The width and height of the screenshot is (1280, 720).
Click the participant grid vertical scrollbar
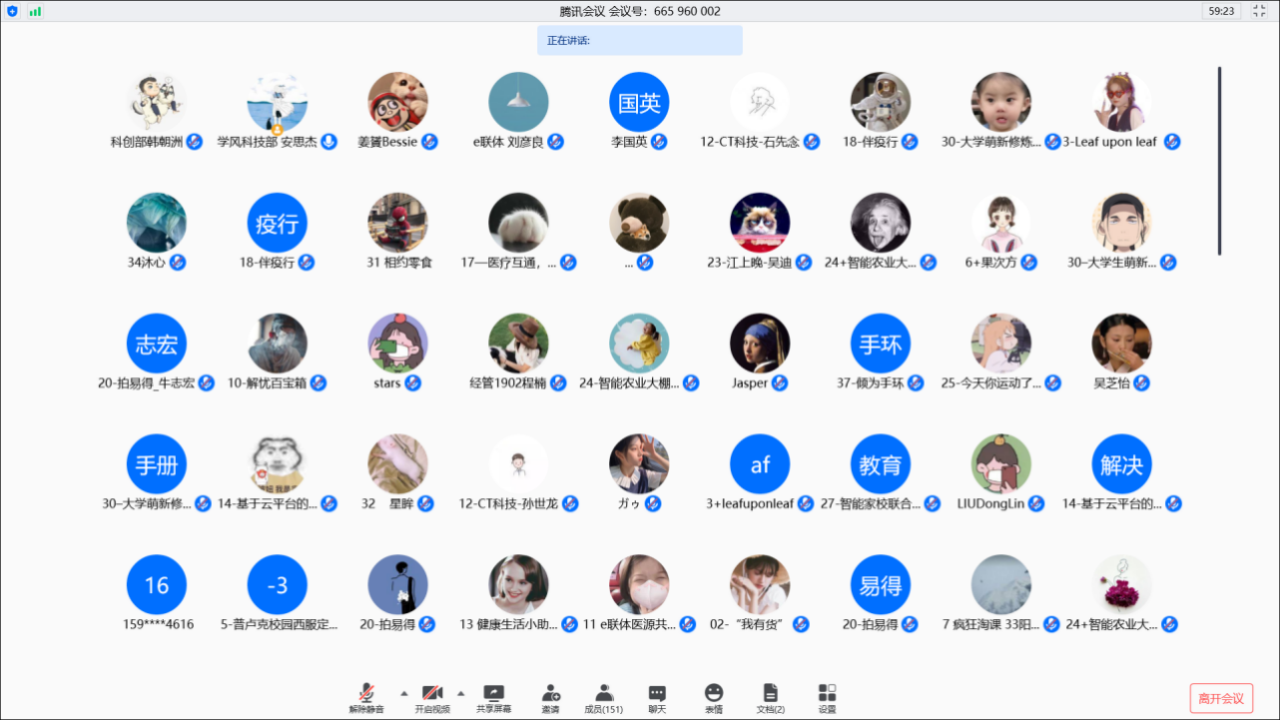tap(1219, 160)
